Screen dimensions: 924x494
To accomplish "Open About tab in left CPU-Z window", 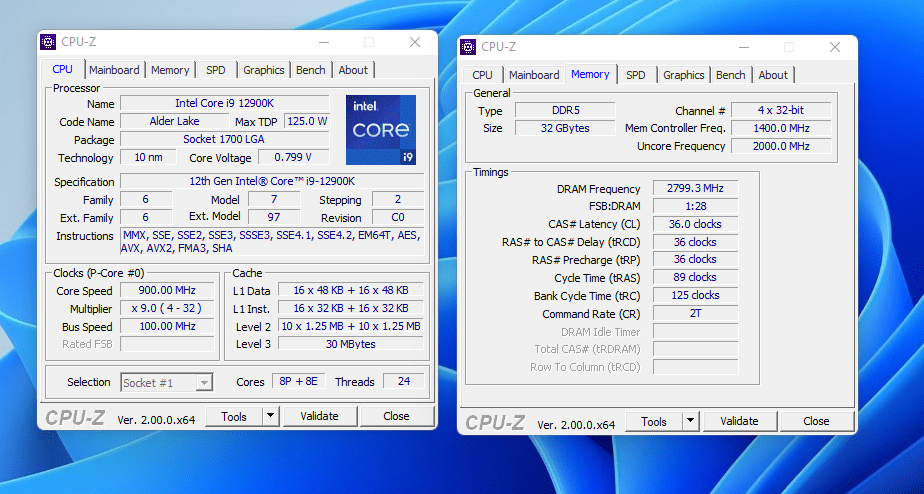I will 353,70.
